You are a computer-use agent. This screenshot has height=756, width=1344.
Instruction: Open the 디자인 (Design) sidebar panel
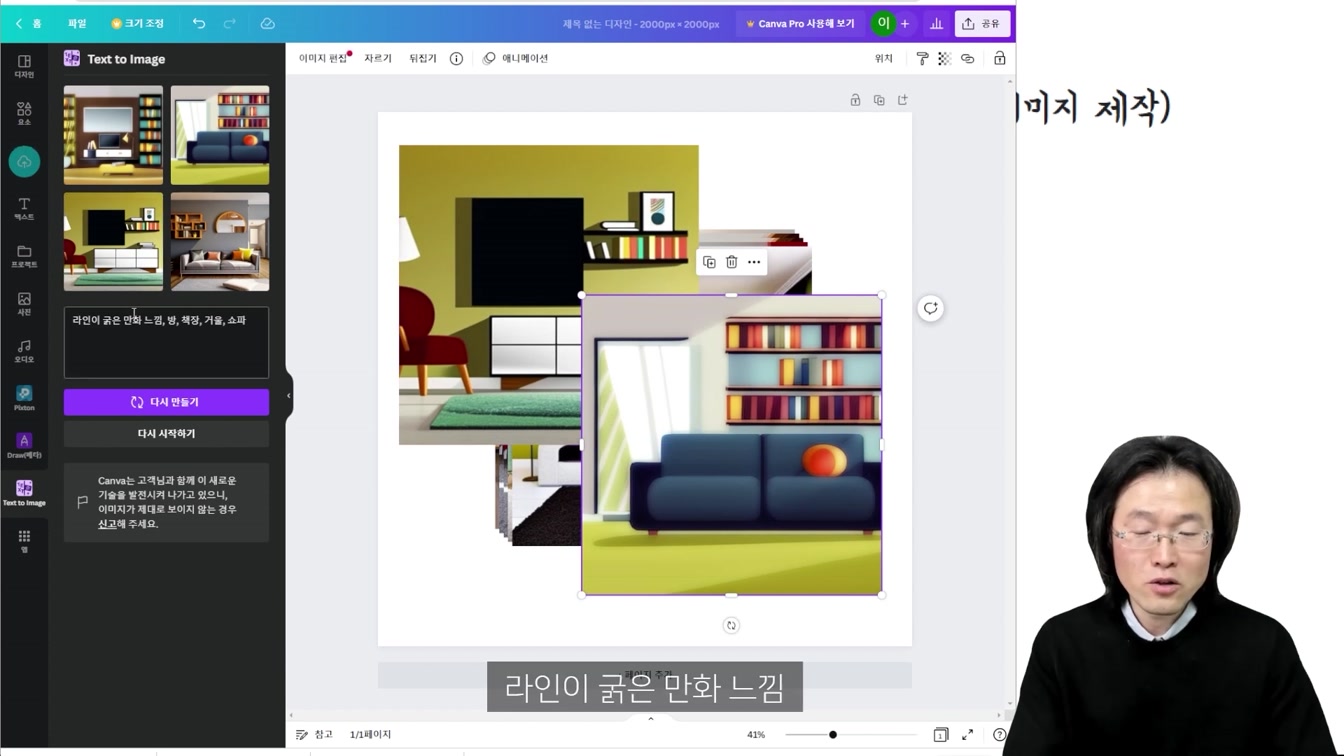(24, 66)
